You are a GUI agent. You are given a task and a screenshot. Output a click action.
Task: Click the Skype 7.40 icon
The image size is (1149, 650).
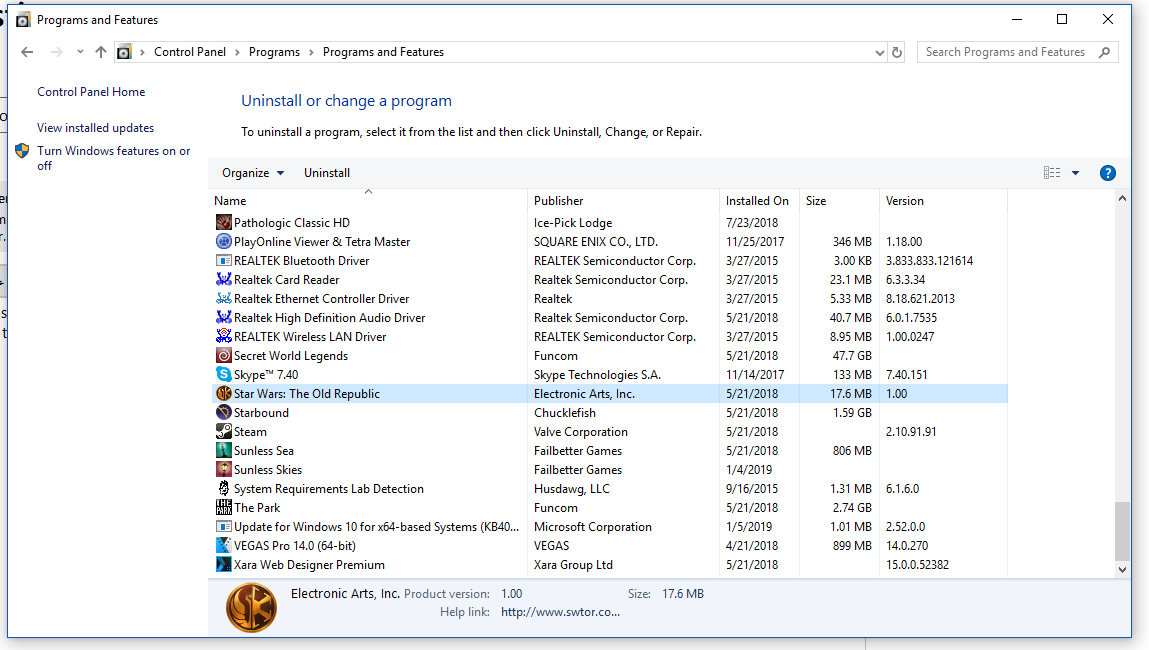point(223,374)
